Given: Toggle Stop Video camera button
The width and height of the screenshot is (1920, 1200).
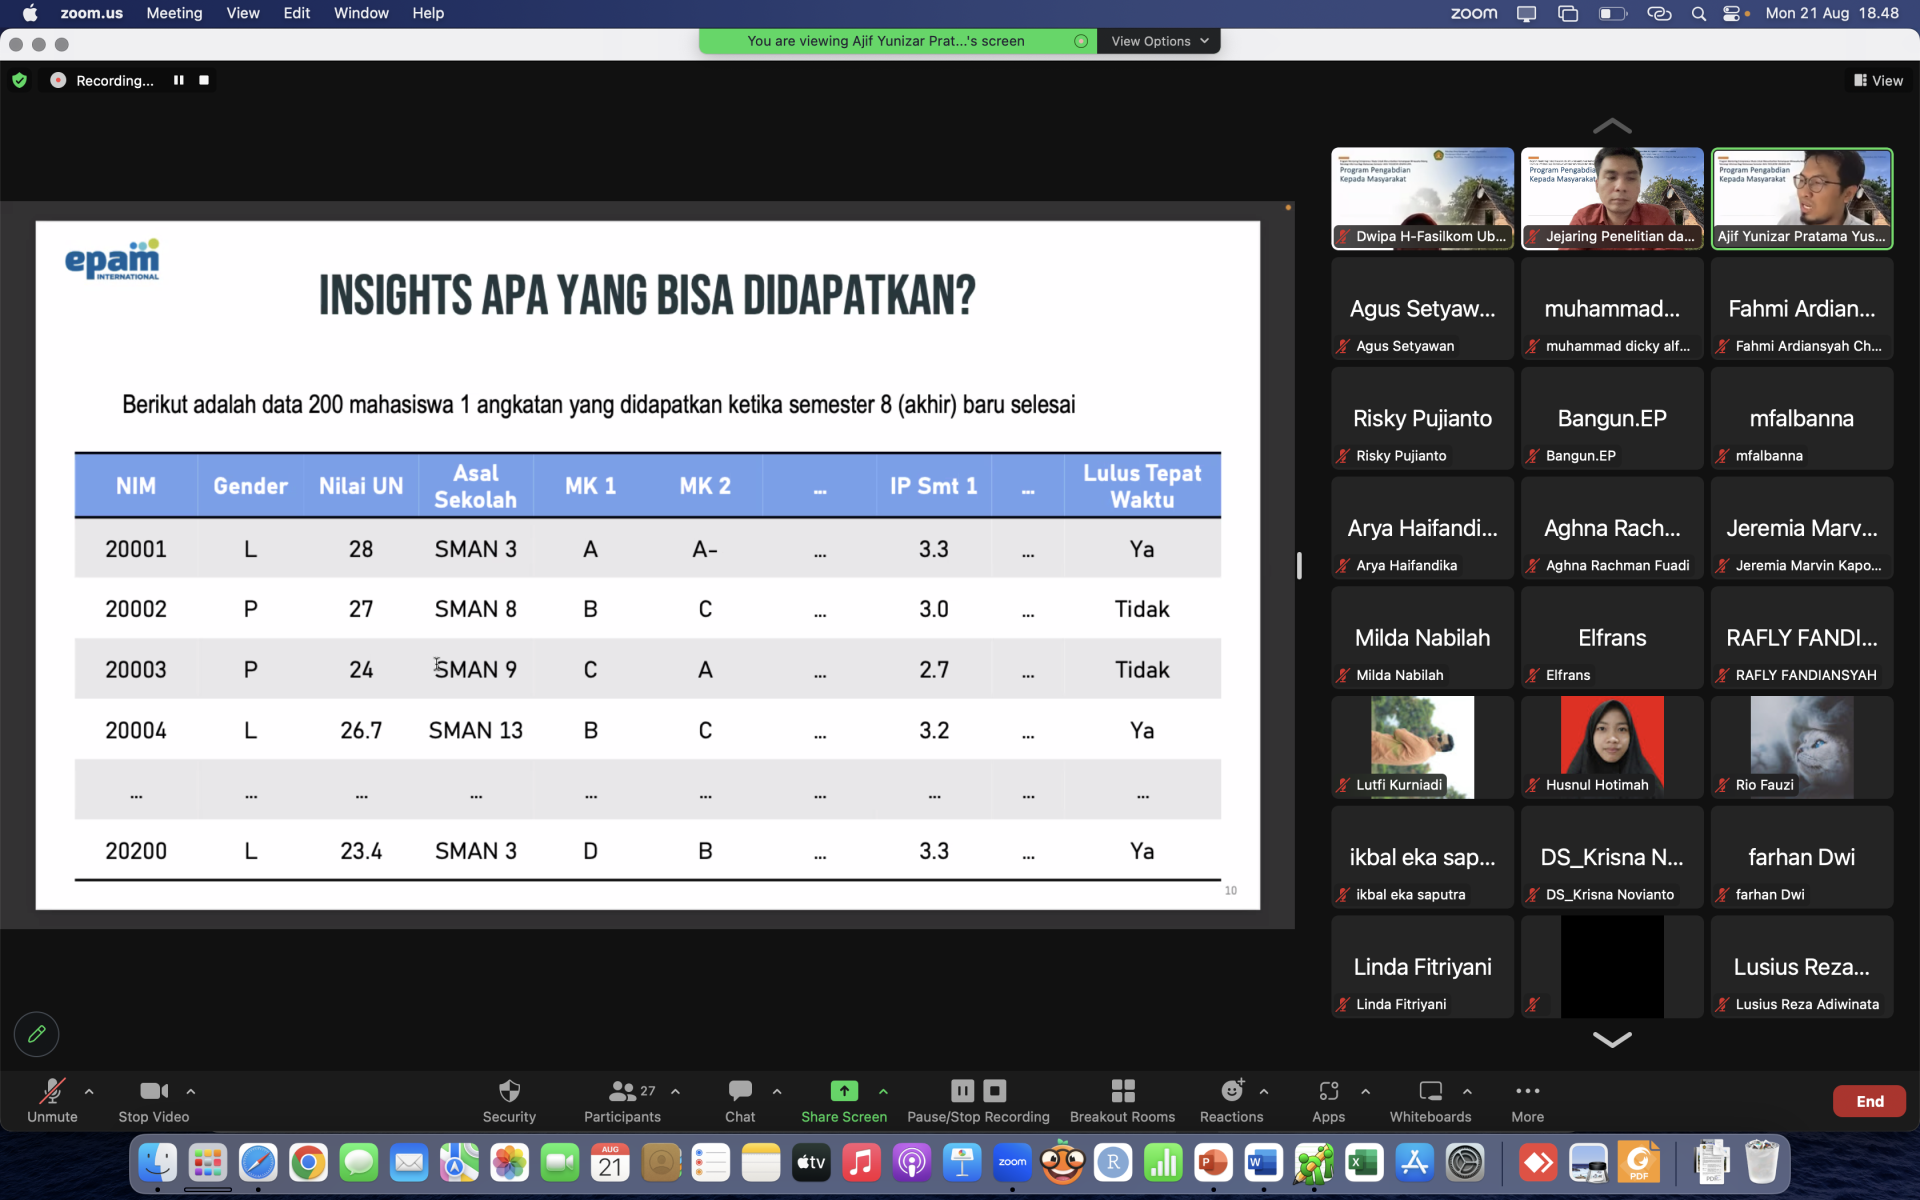Looking at the screenshot, I should pos(154,1100).
